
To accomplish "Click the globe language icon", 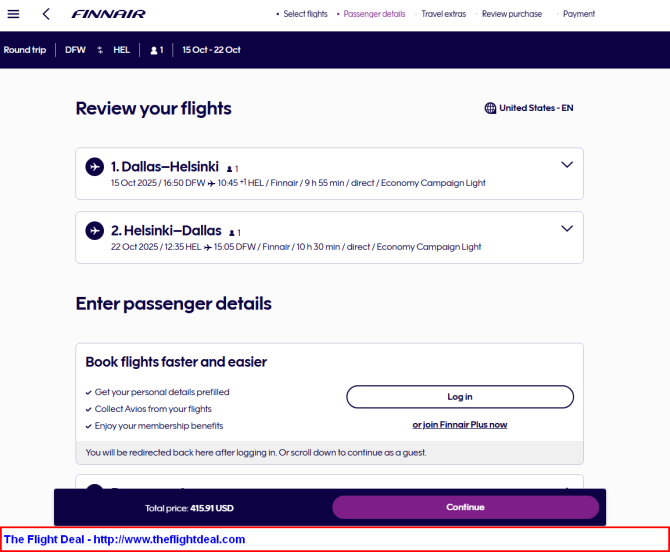I will 490,108.
